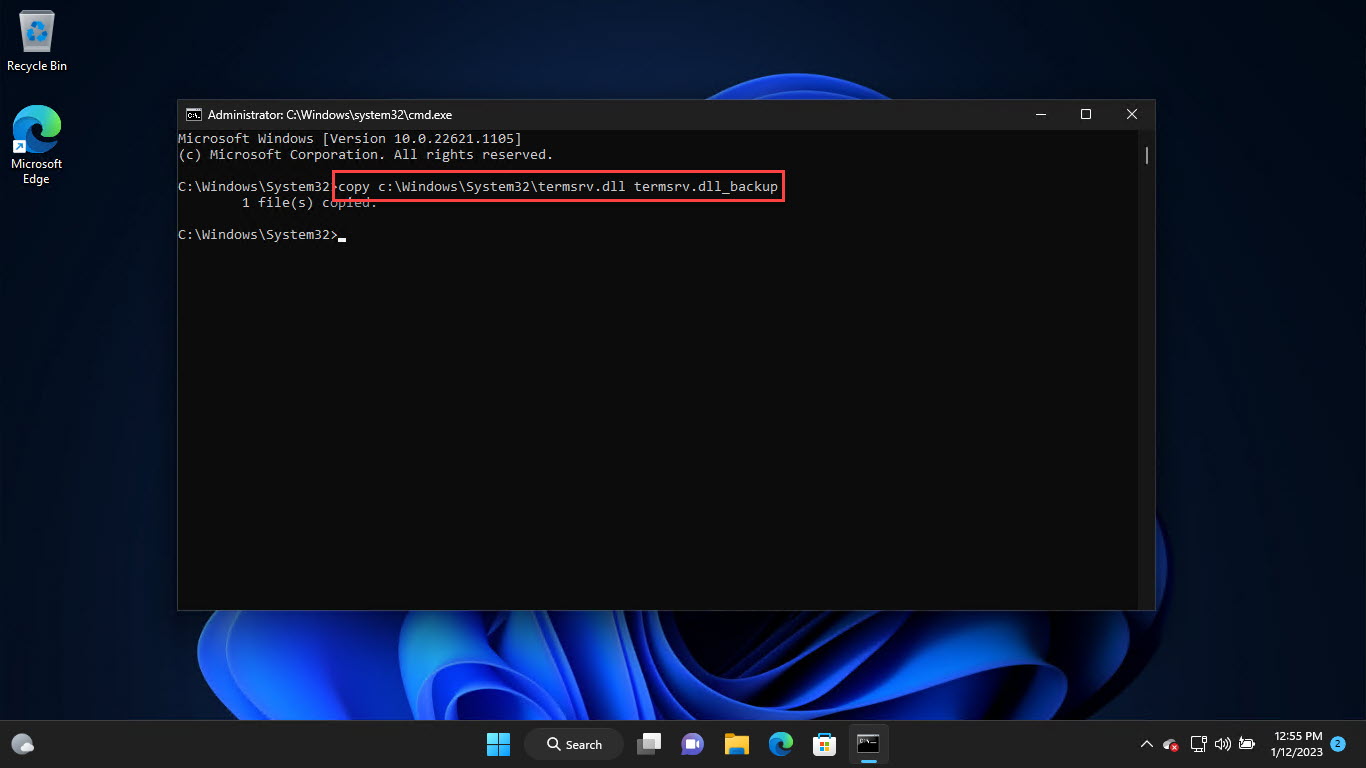Click the Command Prompt taskbar icon
1366x768 pixels.
[868, 744]
